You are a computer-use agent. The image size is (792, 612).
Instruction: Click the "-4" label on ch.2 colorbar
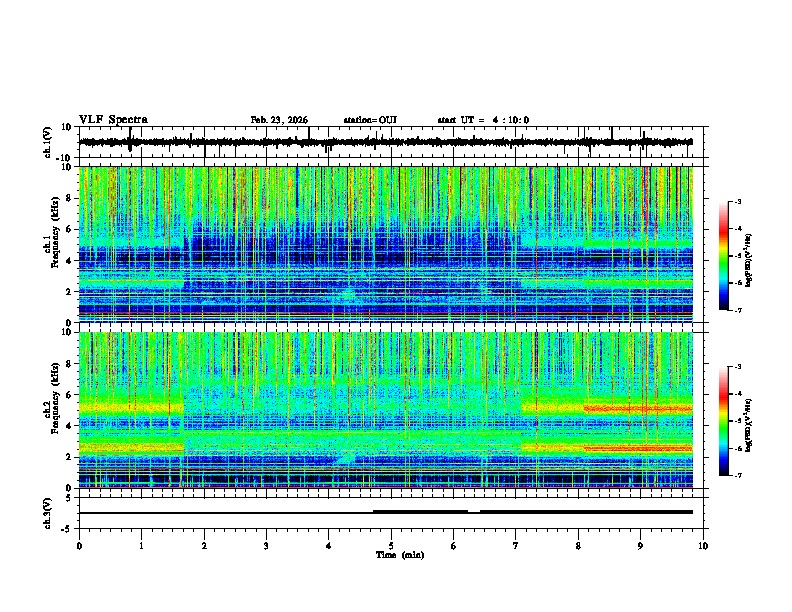coord(738,393)
